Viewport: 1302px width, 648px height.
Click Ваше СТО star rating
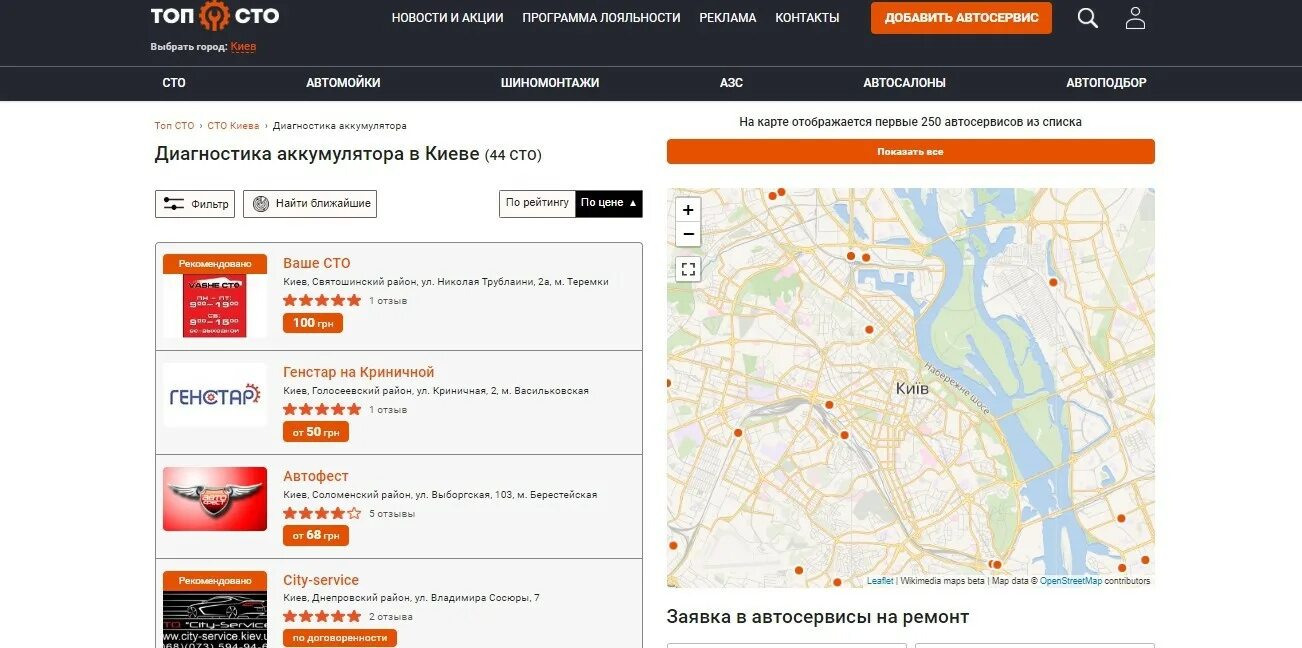(322, 300)
